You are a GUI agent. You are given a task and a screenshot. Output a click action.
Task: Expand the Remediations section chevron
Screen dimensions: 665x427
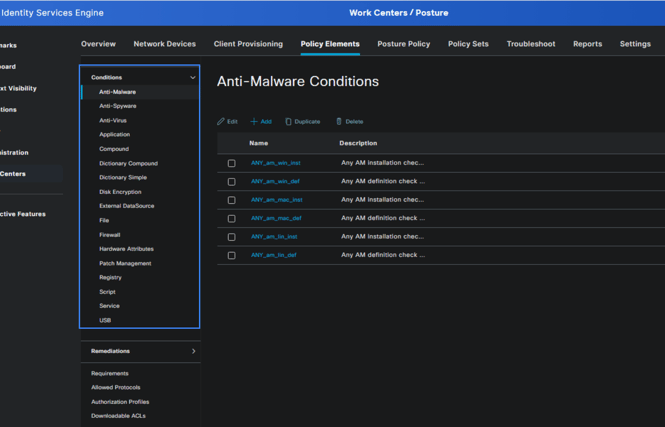pyautogui.click(x=193, y=351)
